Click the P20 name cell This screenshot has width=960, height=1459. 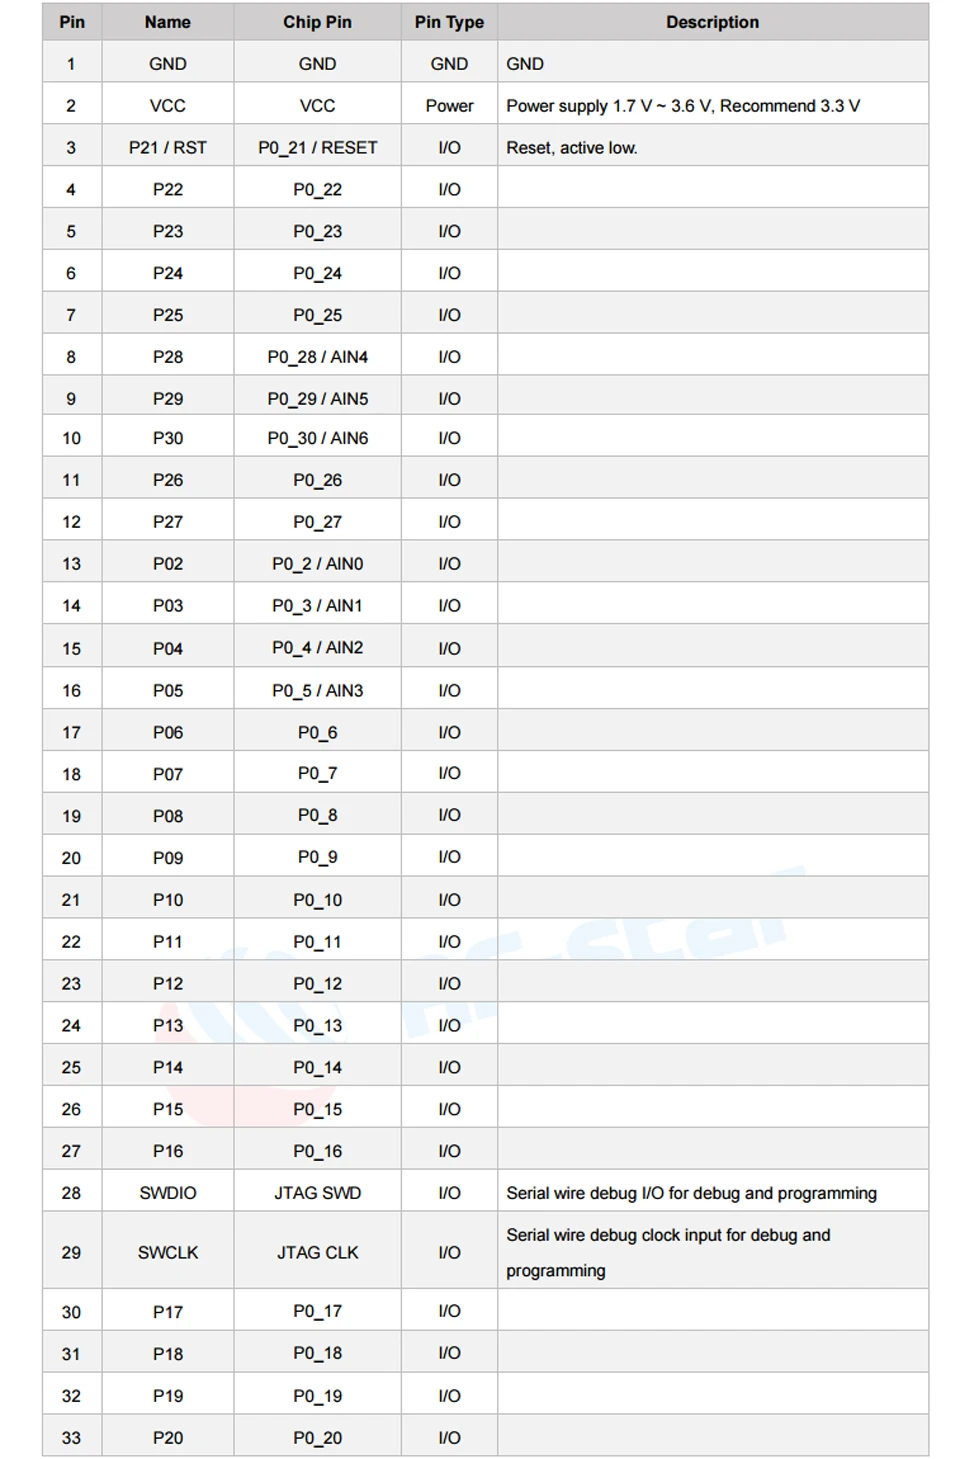click(x=168, y=1437)
